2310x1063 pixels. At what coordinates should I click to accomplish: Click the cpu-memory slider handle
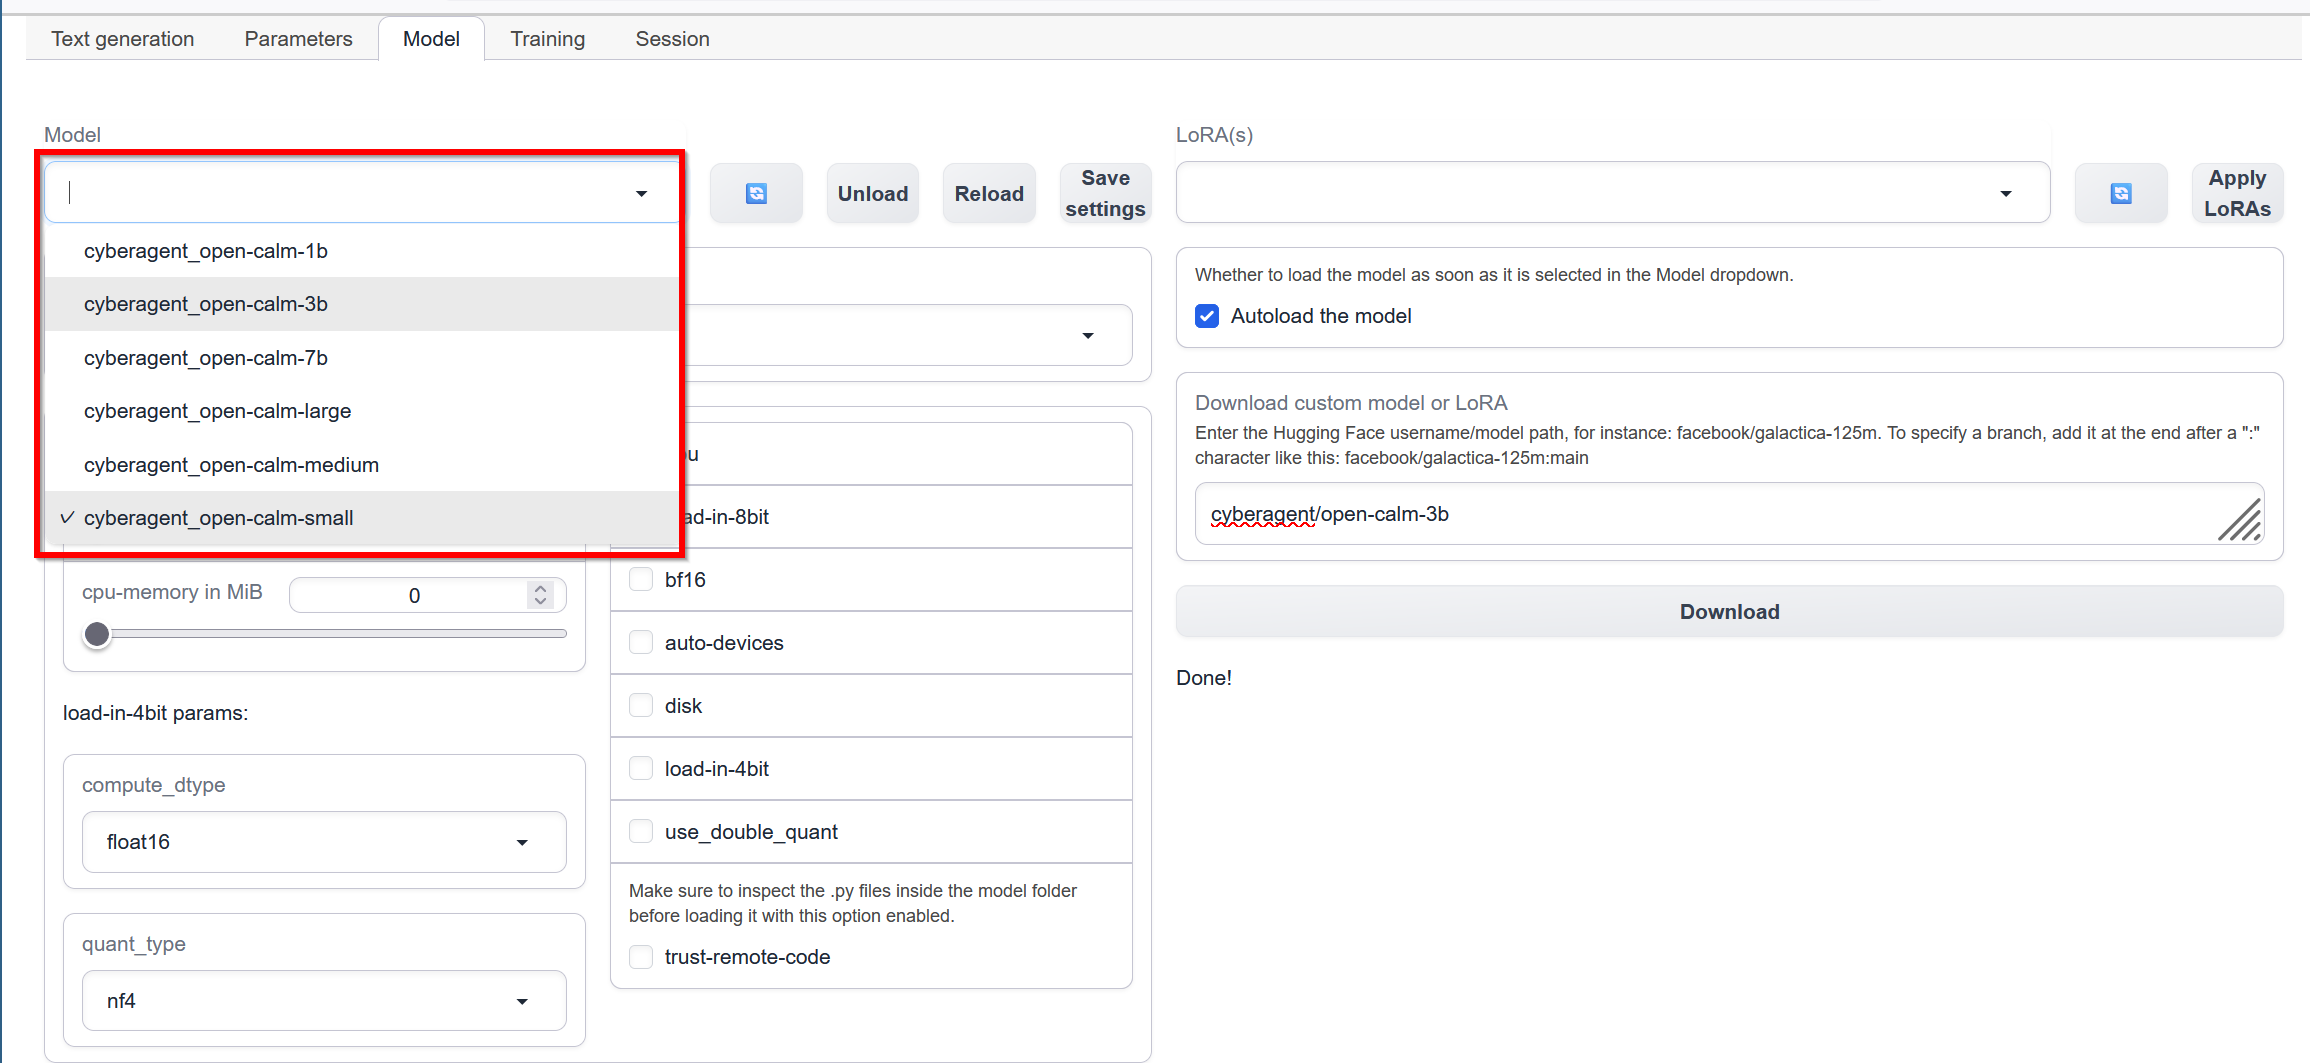click(97, 634)
